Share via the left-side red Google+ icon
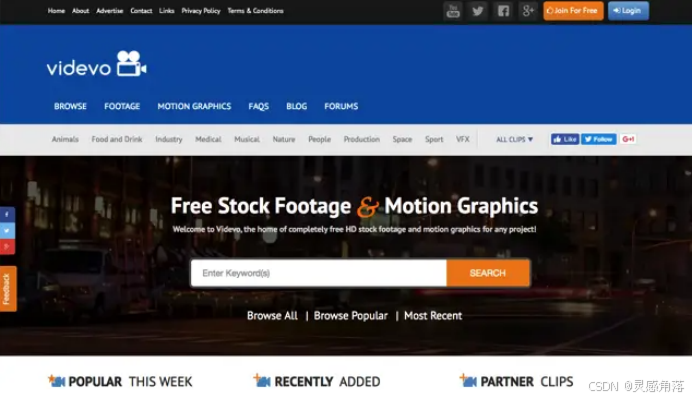The height and width of the screenshot is (400, 692). [x=7, y=246]
